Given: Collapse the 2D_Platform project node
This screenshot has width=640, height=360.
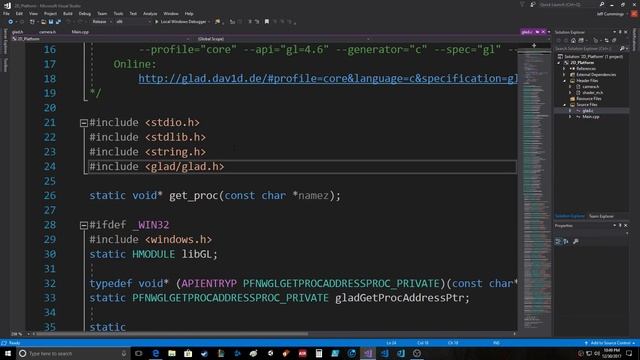Looking at the screenshot, I should [x=559, y=63].
